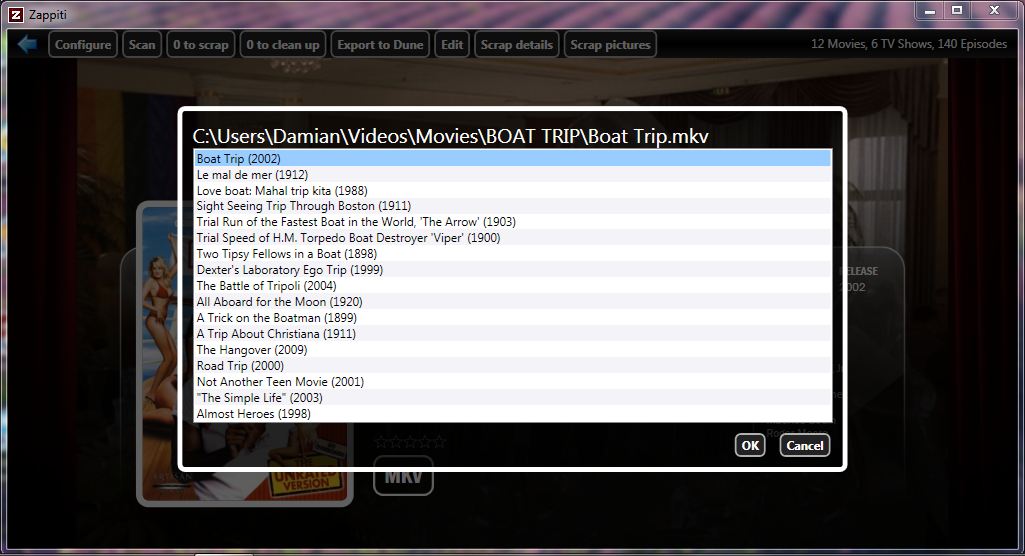Select 'A Trip About Christiana (1911)'
Image resolution: width=1025 pixels, height=556 pixels.
pyautogui.click(x=512, y=334)
